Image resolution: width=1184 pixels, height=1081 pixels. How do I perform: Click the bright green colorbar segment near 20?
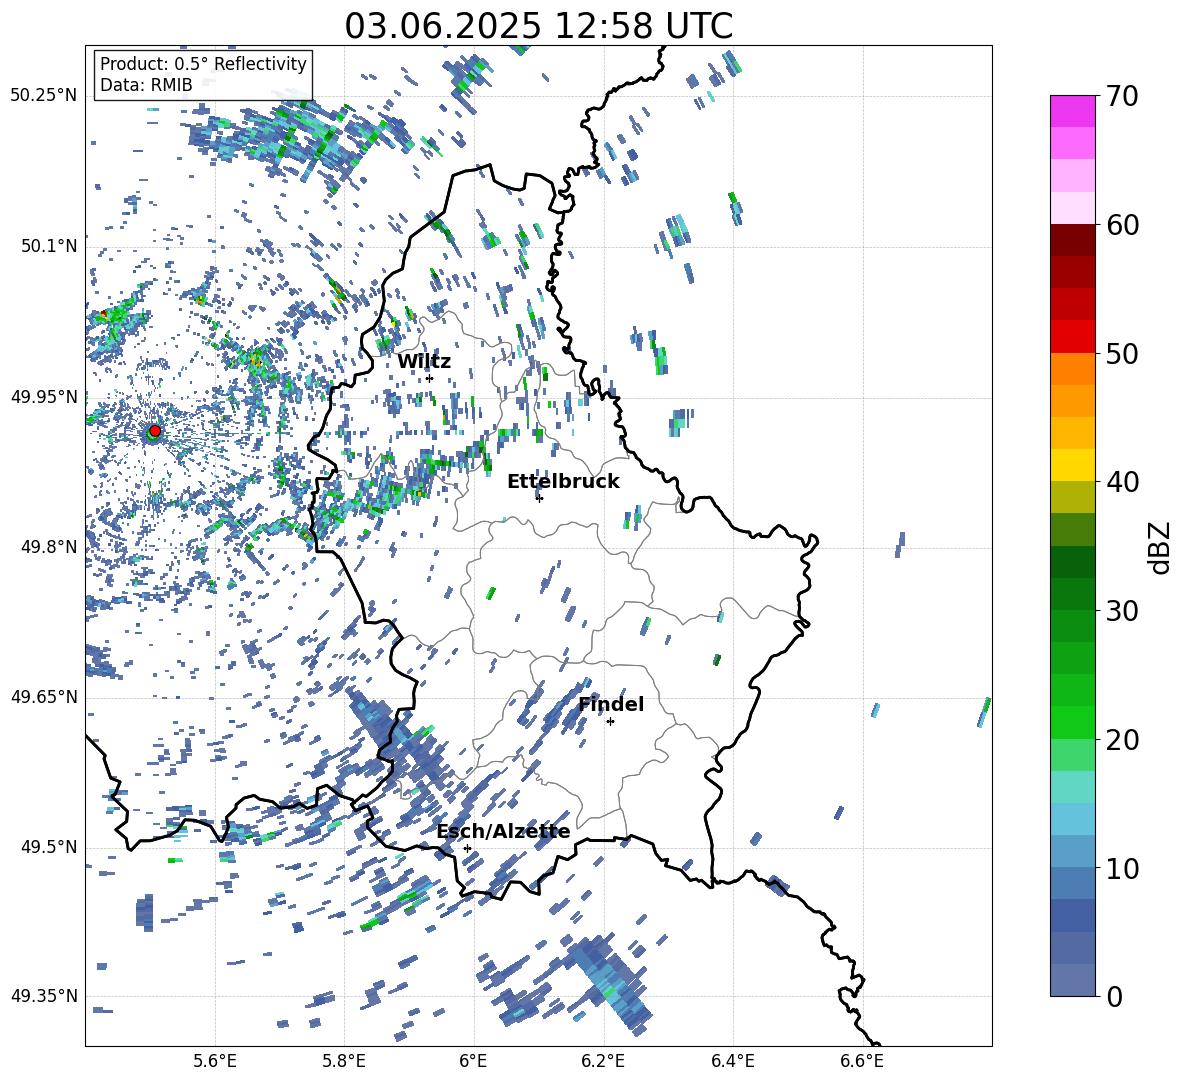tap(1073, 722)
